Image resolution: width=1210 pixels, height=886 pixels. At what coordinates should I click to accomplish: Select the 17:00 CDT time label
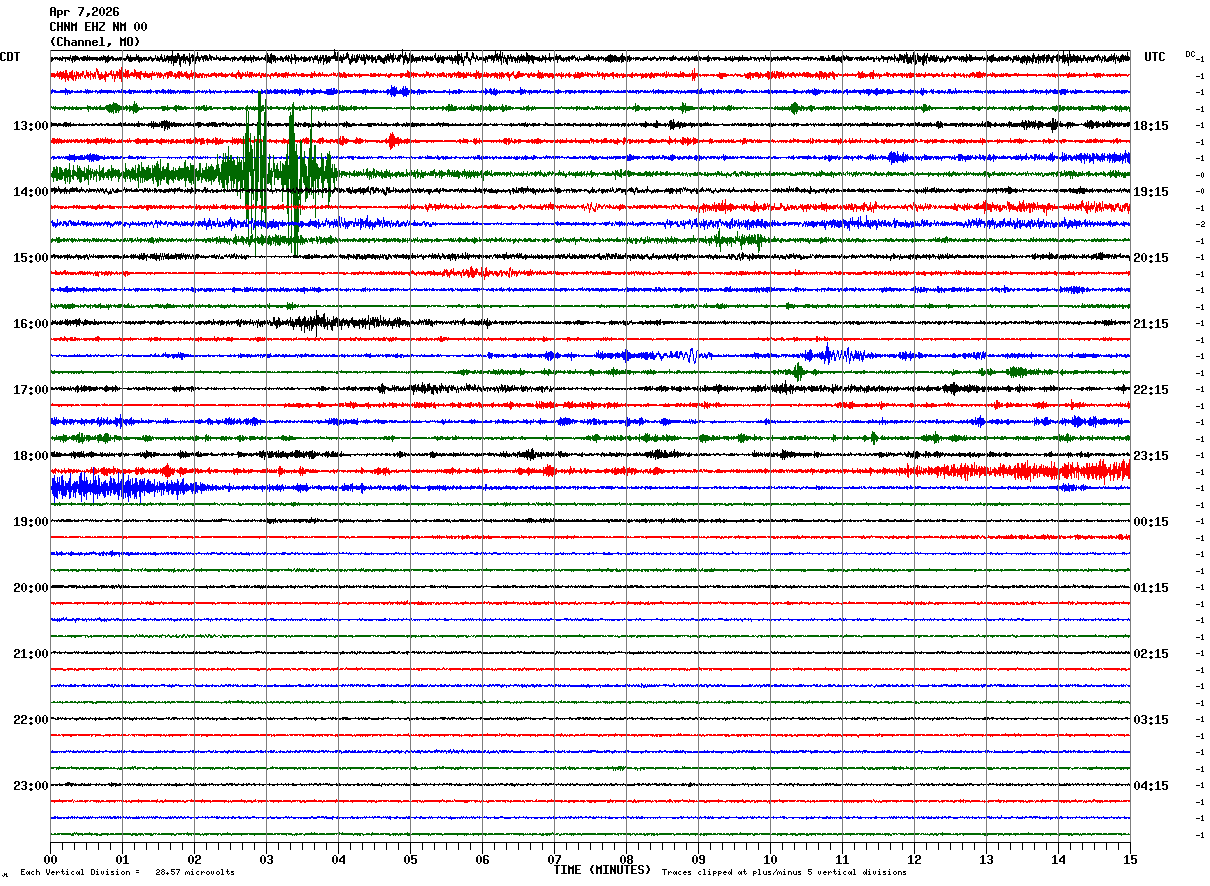pyautogui.click(x=31, y=390)
